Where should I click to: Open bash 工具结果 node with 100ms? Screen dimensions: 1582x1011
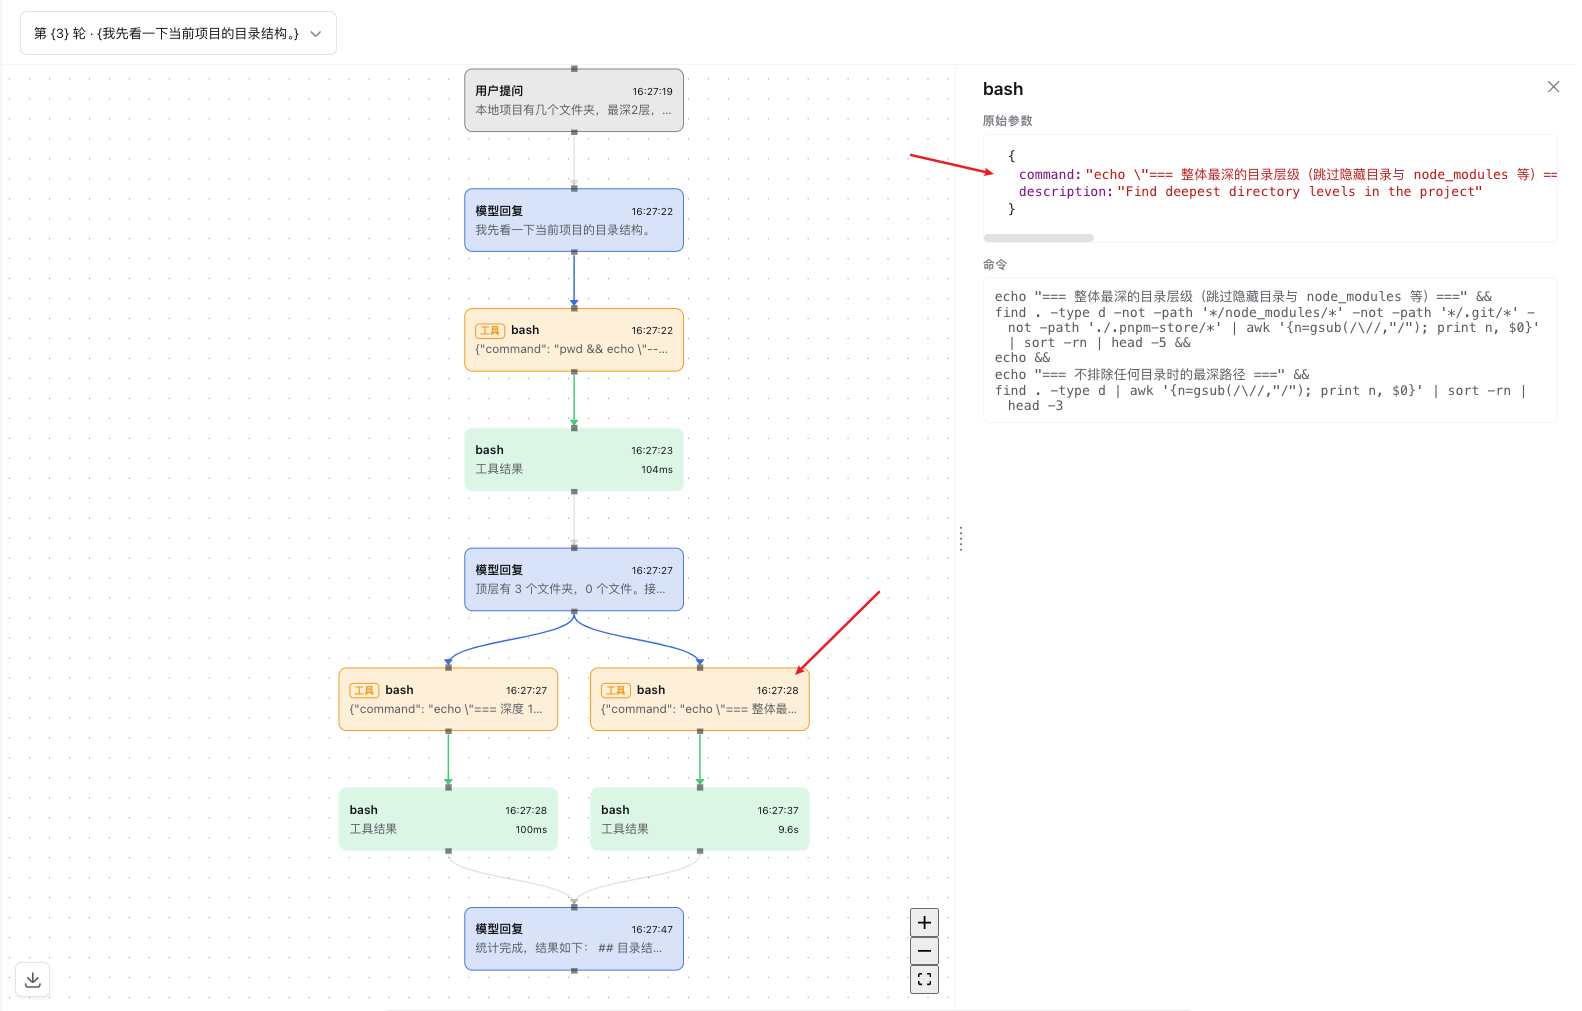pos(448,819)
